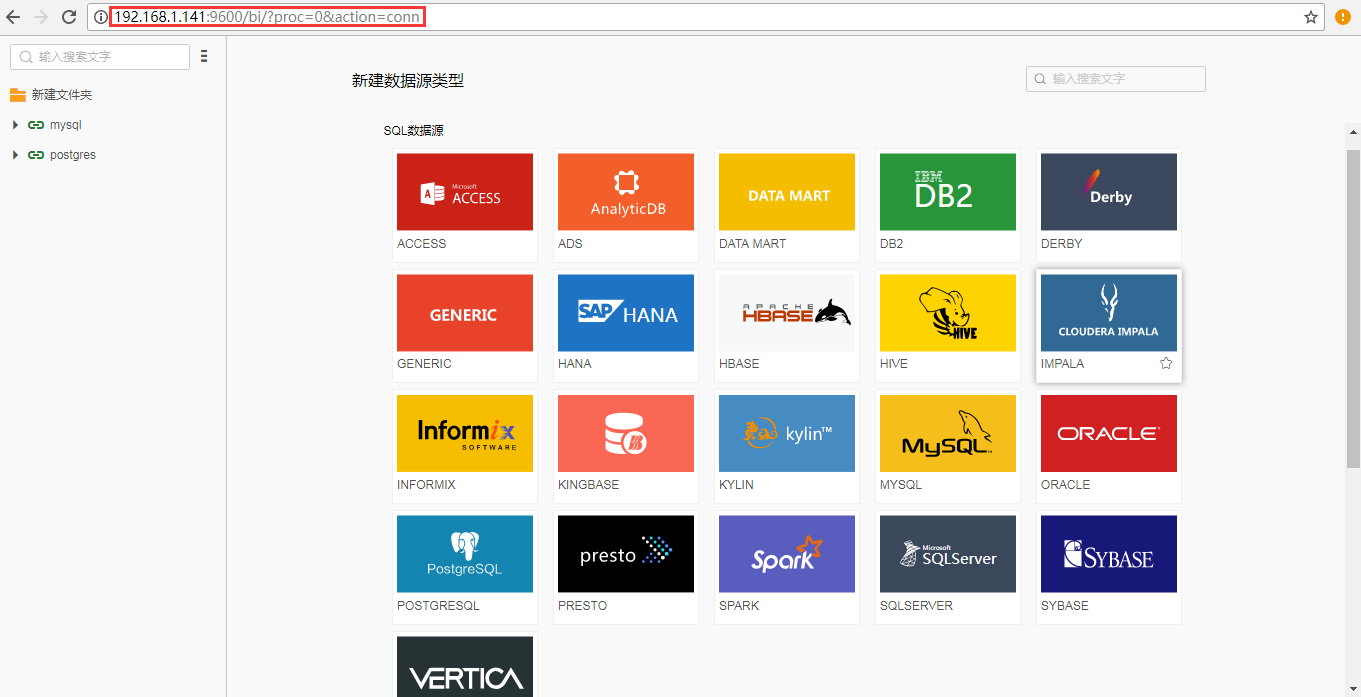1361x697 pixels.
Task: Focus the data source type search box
Action: point(1116,79)
